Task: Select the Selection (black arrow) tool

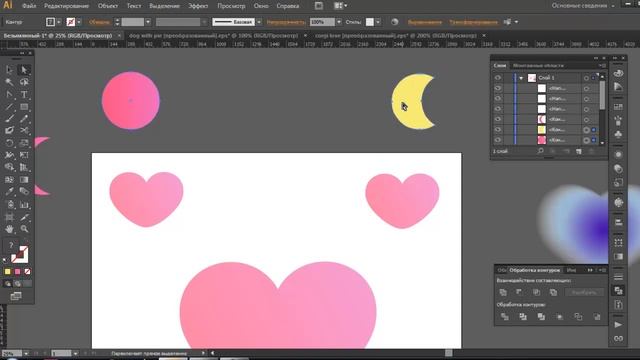Action: 9,70
